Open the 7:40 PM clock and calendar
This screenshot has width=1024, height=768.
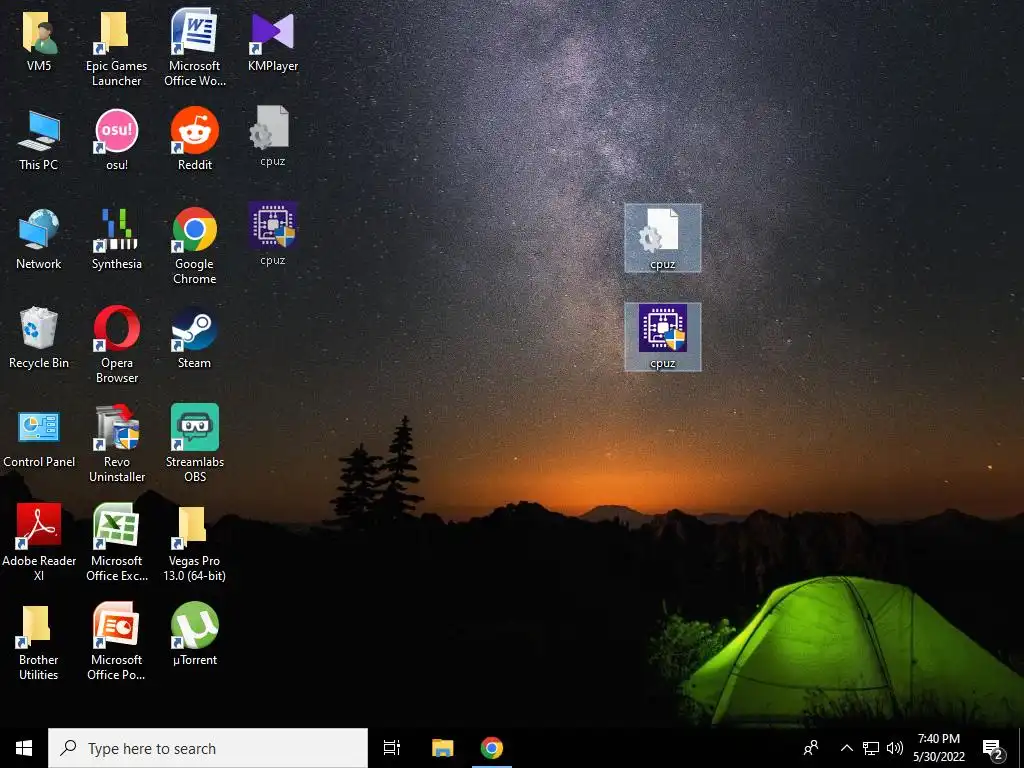939,748
